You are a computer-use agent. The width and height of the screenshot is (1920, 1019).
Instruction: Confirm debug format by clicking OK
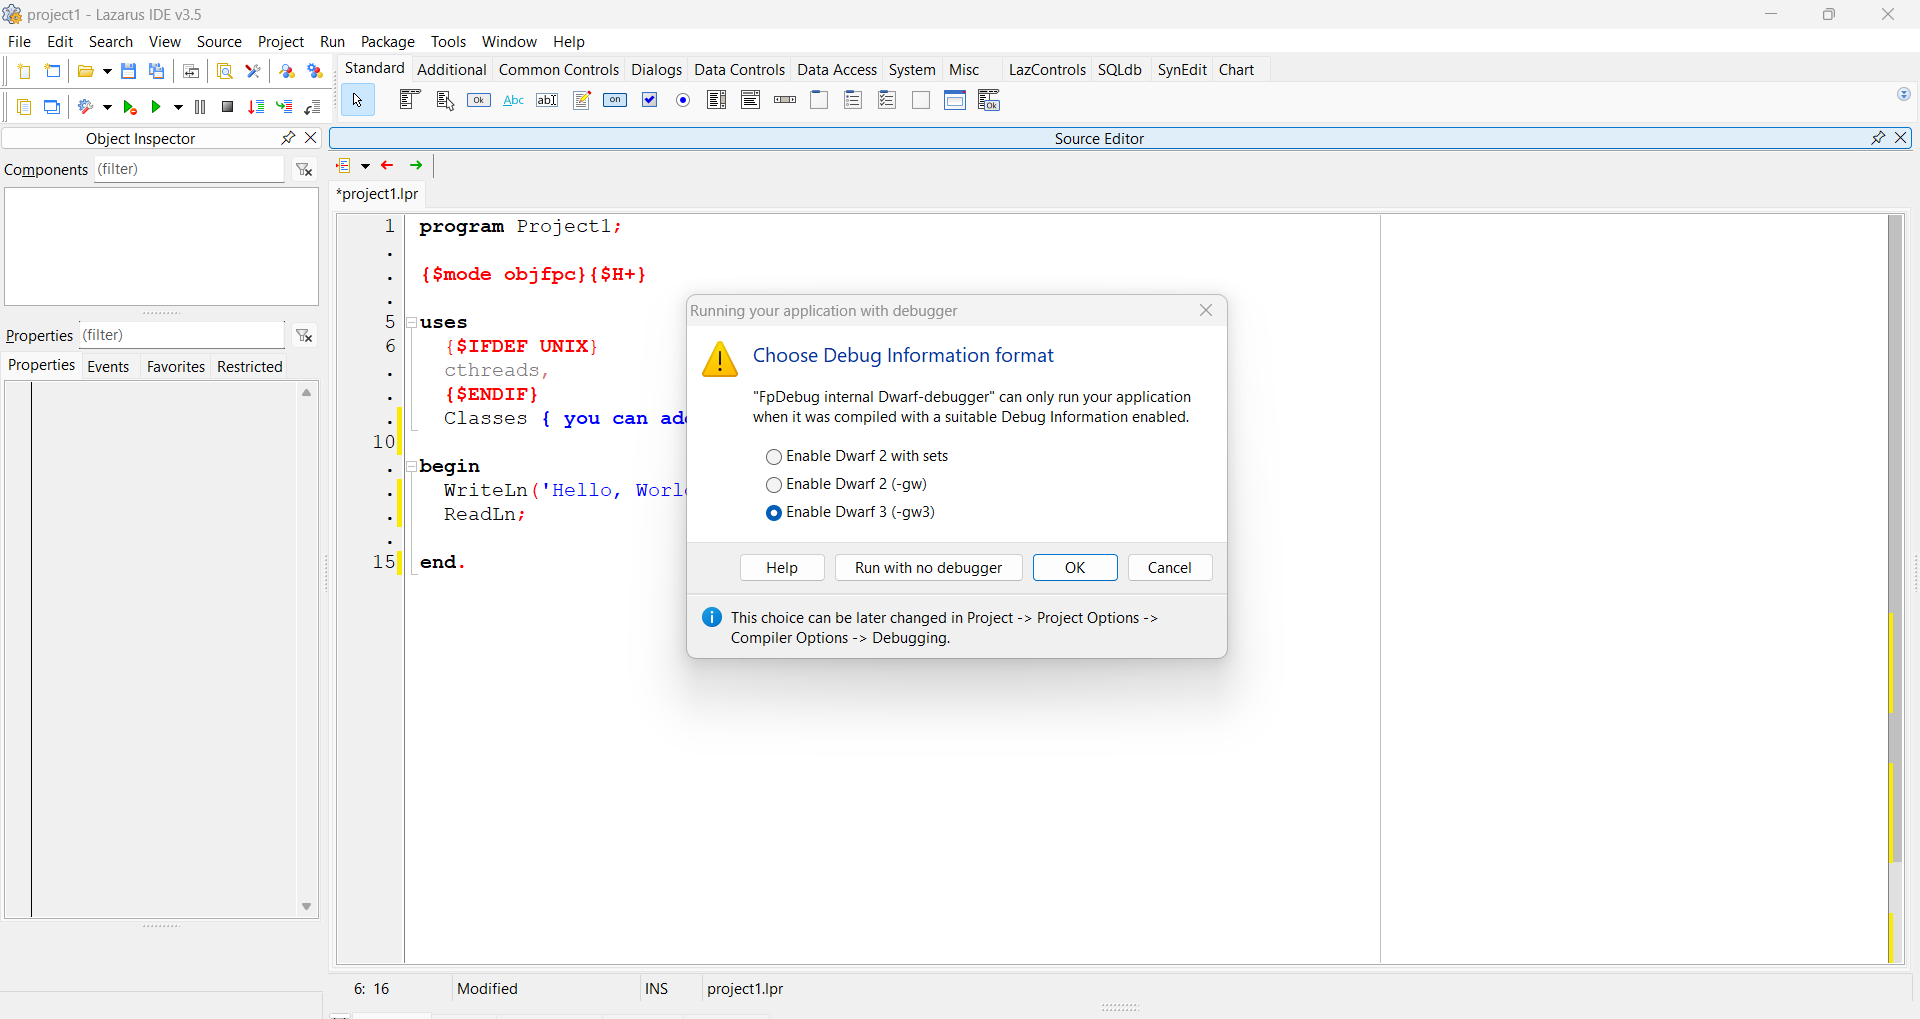click(1075, 567)
